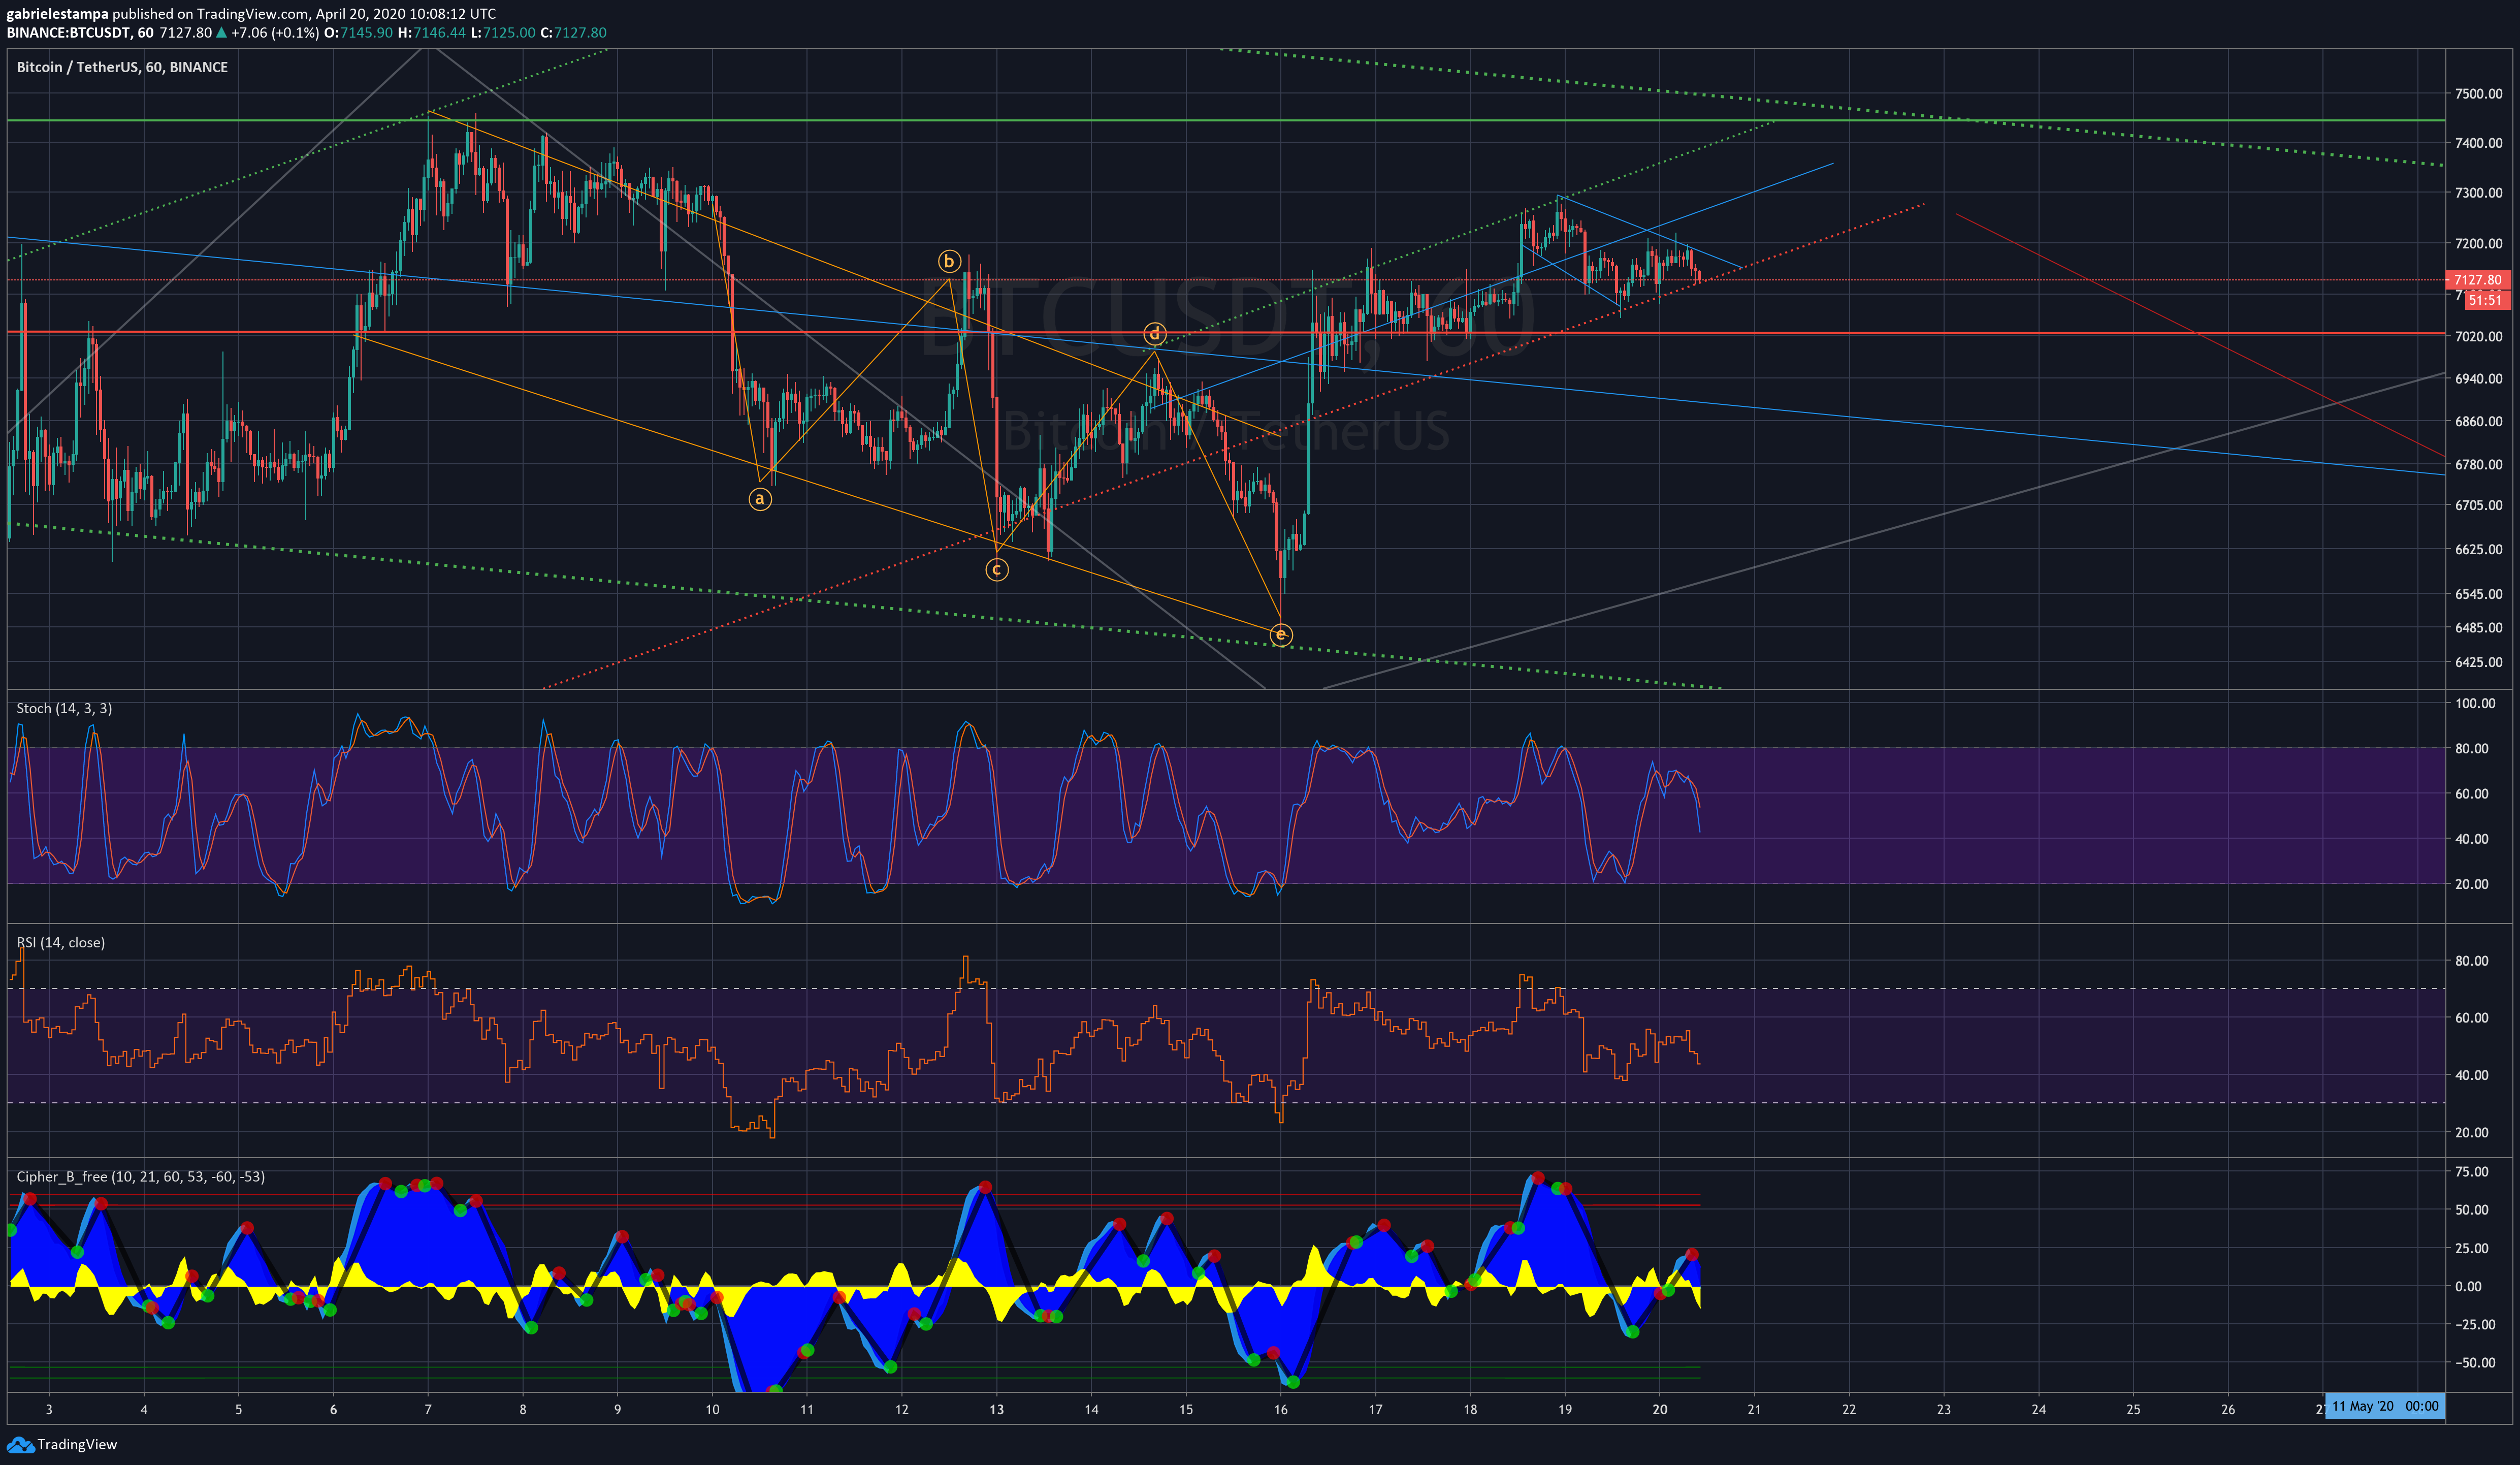Click the TradingView logo at bottom left
Screen dimensions: 2520x1465
(x=62, y=1444)
